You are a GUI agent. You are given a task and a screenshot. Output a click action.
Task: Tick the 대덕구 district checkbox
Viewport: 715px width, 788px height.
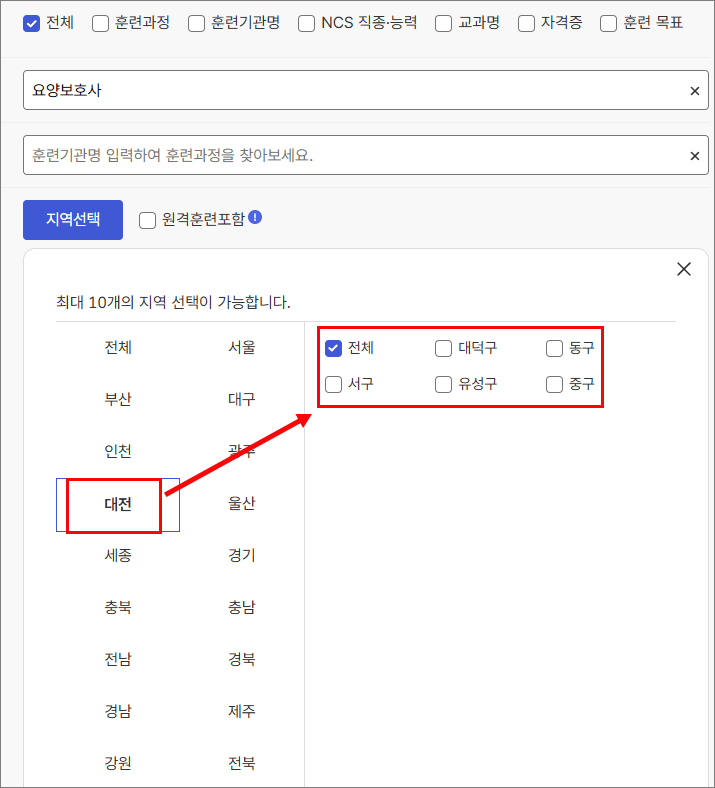click(444, 349)
